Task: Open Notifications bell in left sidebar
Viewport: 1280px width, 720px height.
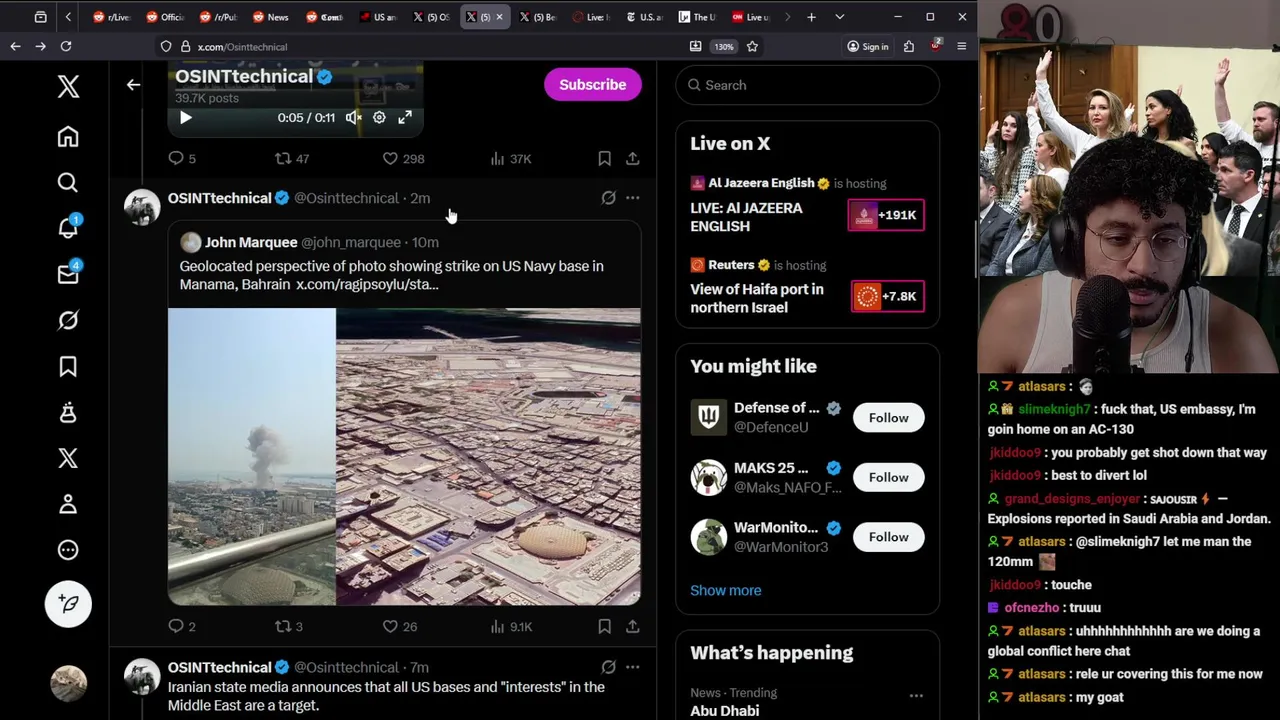Action: point(68,228)
